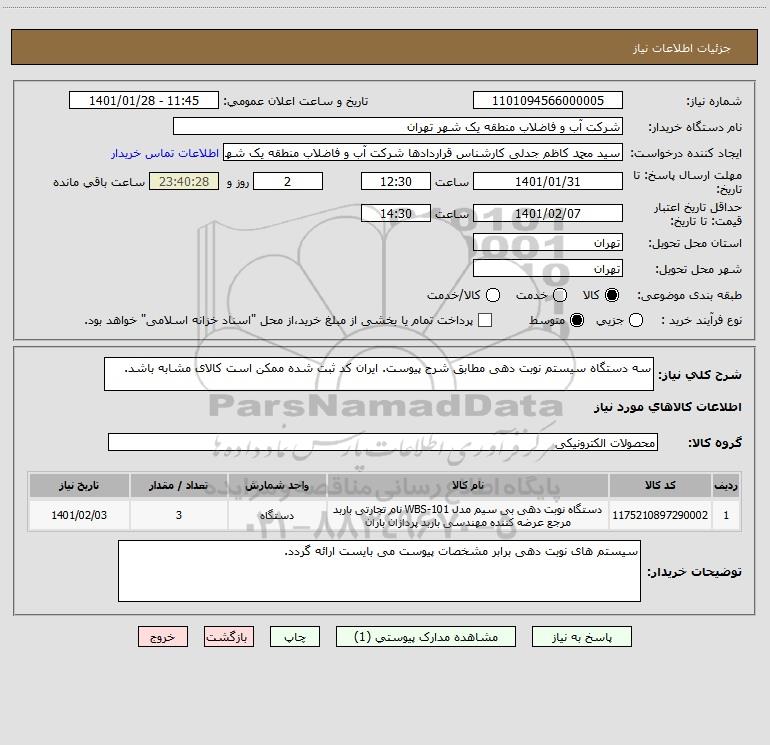Click the کد کالا column header

pyautogui.click(x=660, y=486)
